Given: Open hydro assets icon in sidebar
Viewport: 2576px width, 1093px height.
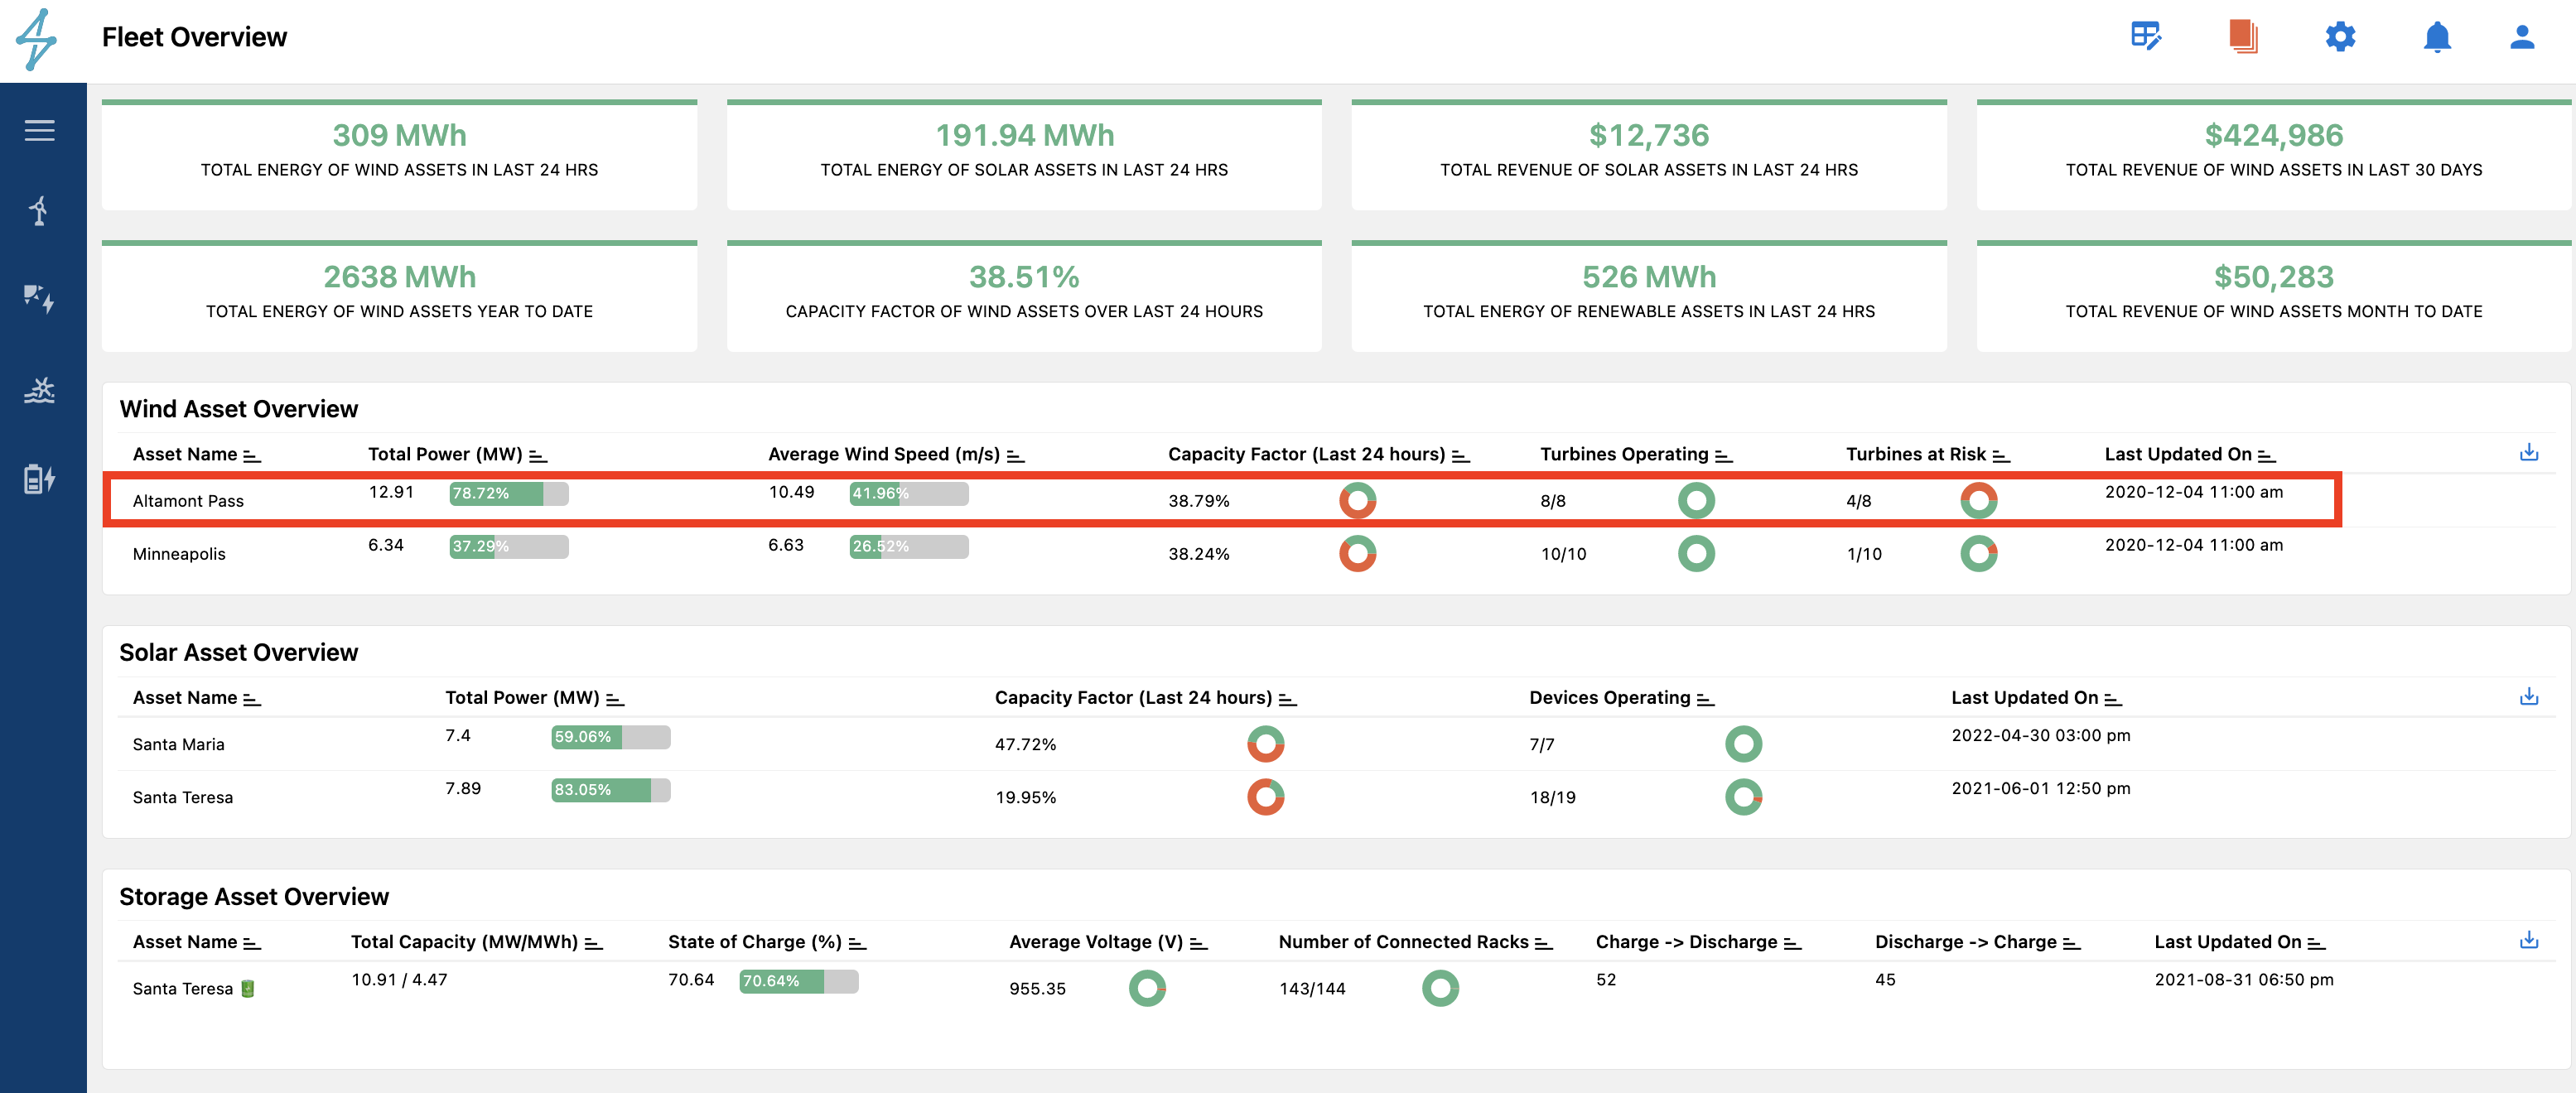Looking at the screenshot, I should click(x=40, y=390).
